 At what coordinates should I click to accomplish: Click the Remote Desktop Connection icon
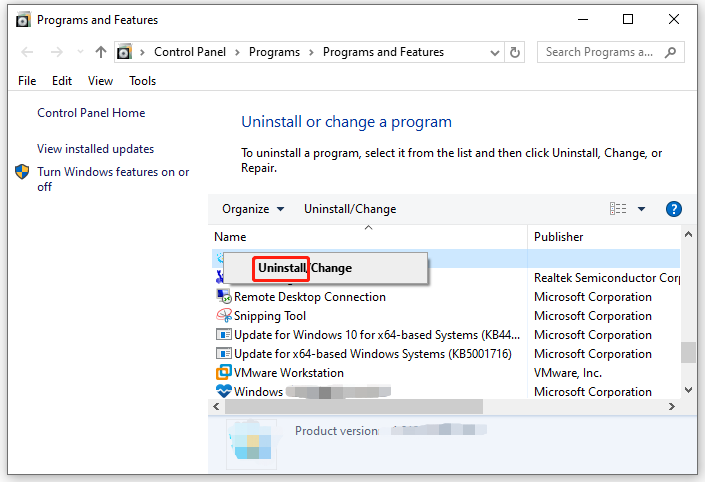(223, 296)
